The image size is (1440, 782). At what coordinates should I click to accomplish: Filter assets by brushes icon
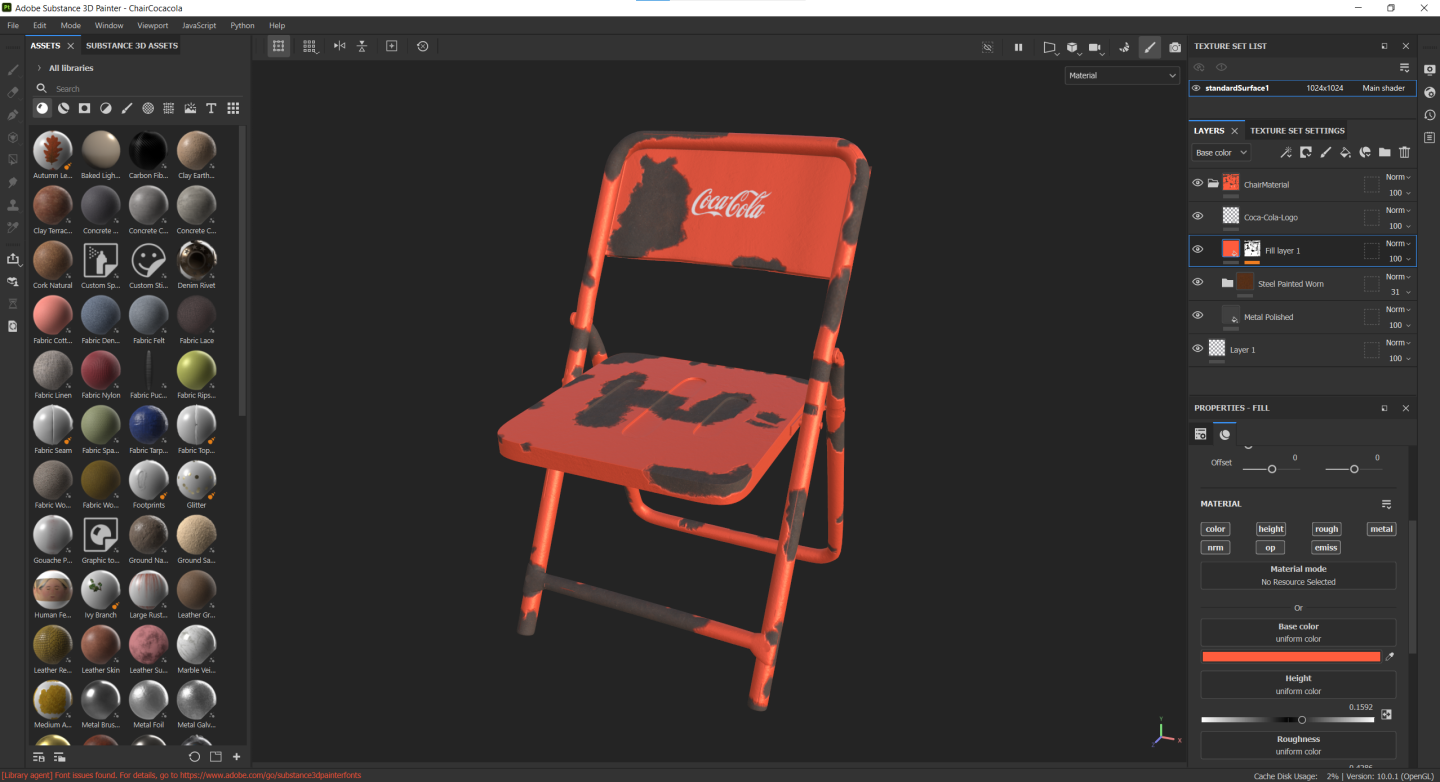coord(127,108)
